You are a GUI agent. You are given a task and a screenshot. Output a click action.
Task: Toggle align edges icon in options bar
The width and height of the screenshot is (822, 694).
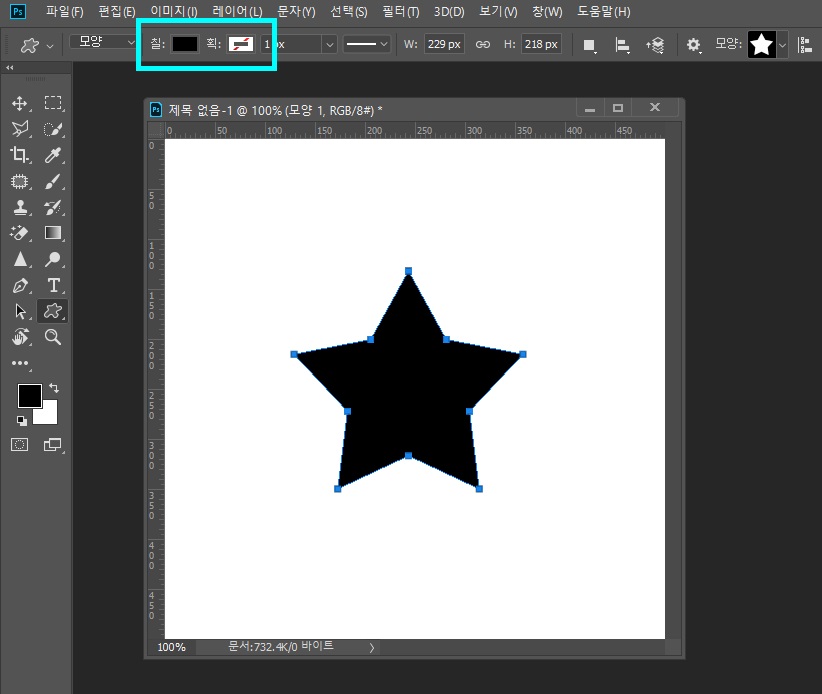pyautogui.click(x=805, y=45)
